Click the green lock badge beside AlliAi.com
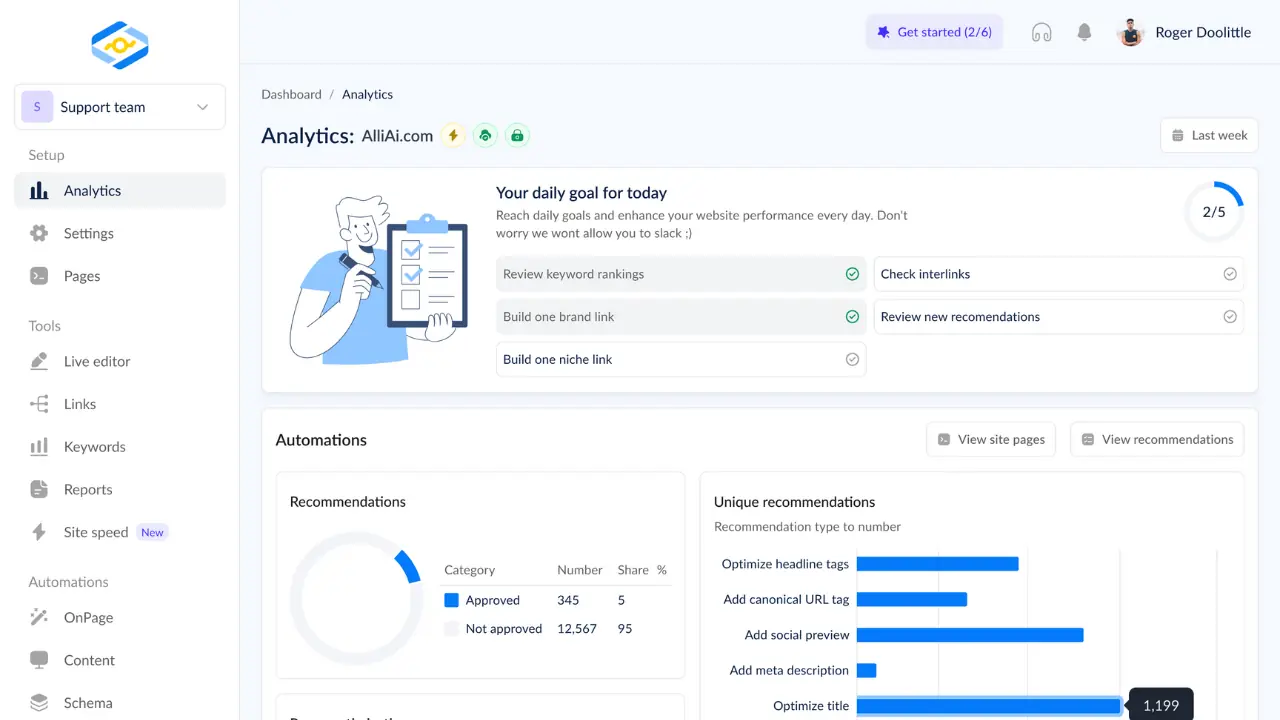The height and width of the screenshot is (720, 1280). tap(517, 135)
